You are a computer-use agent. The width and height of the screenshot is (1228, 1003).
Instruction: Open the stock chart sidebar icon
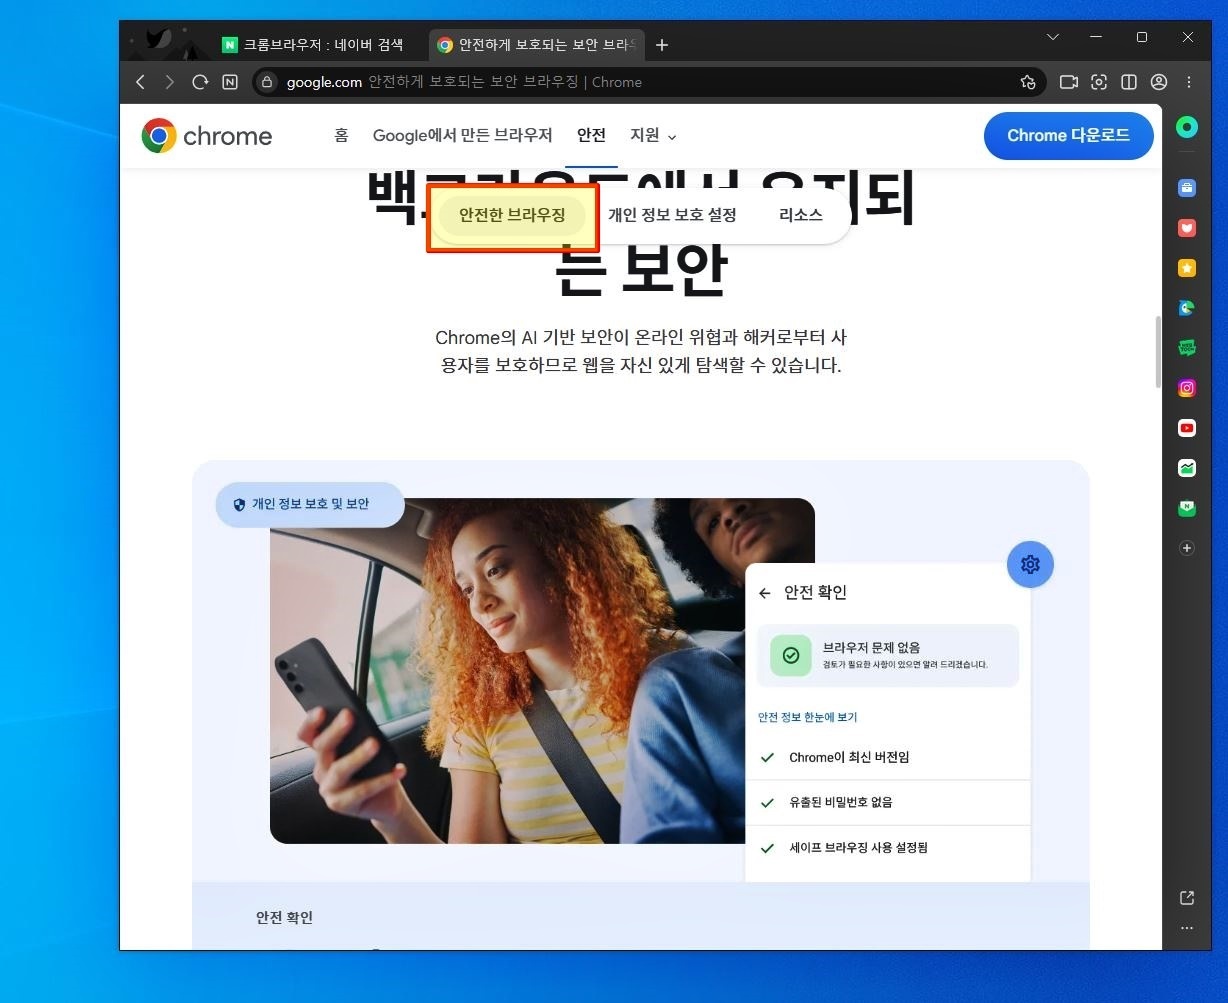pyautogui.click(x=1187, y=468)
